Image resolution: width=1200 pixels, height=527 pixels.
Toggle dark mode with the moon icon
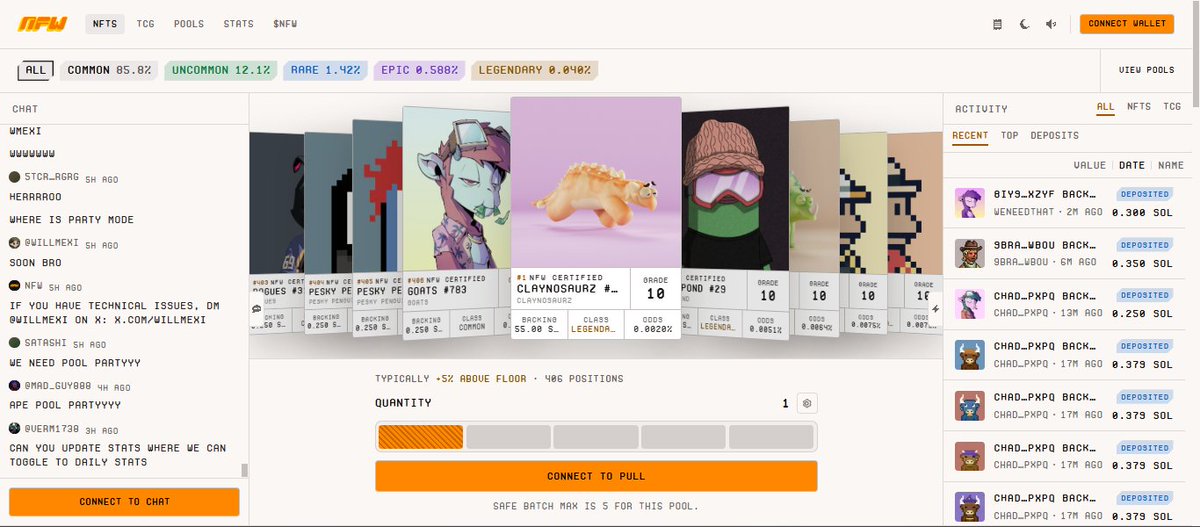pos(1024,24)
